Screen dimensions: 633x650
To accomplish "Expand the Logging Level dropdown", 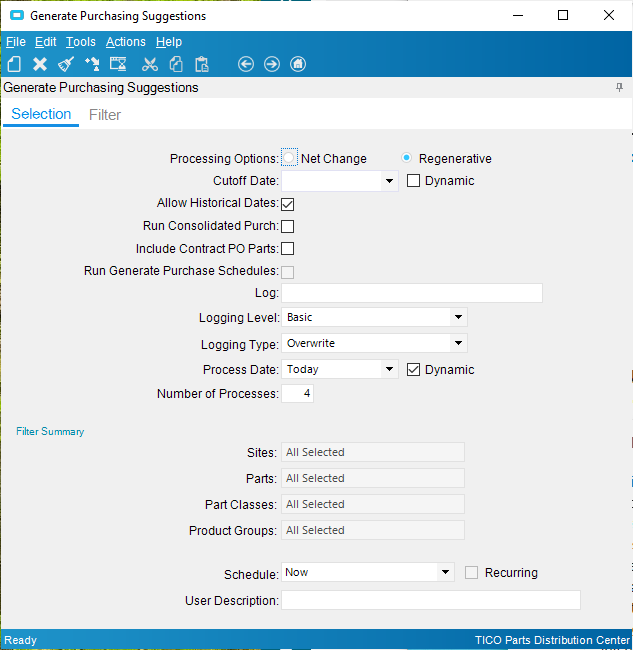I will tap(458, 317).
